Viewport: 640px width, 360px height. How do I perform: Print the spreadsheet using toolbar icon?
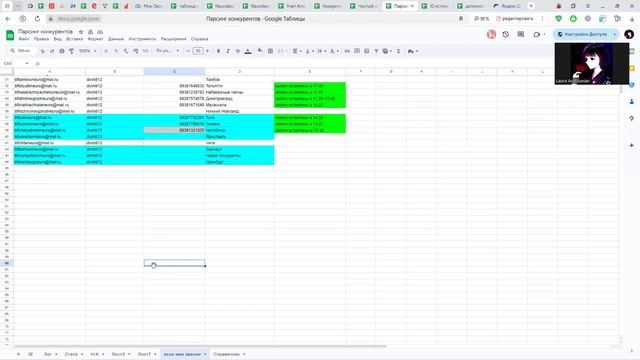(x=62, y=51)
